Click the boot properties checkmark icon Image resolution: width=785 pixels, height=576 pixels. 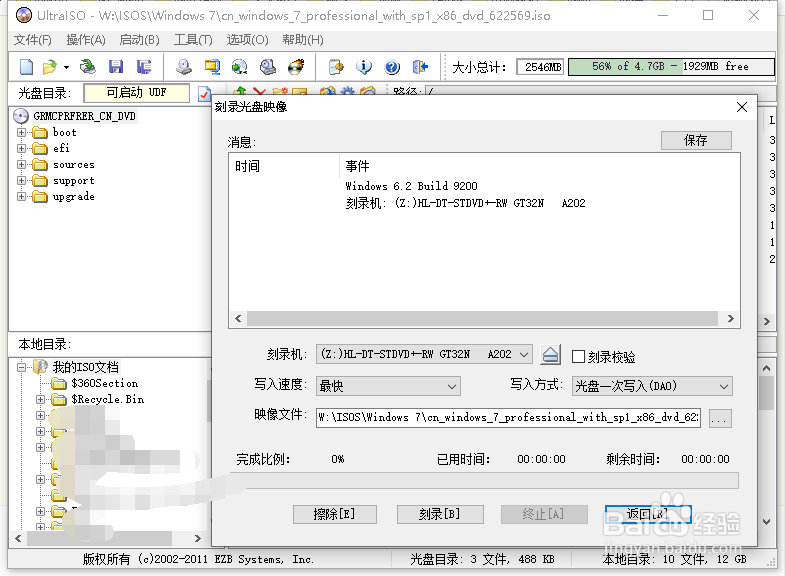pos(204,94)
